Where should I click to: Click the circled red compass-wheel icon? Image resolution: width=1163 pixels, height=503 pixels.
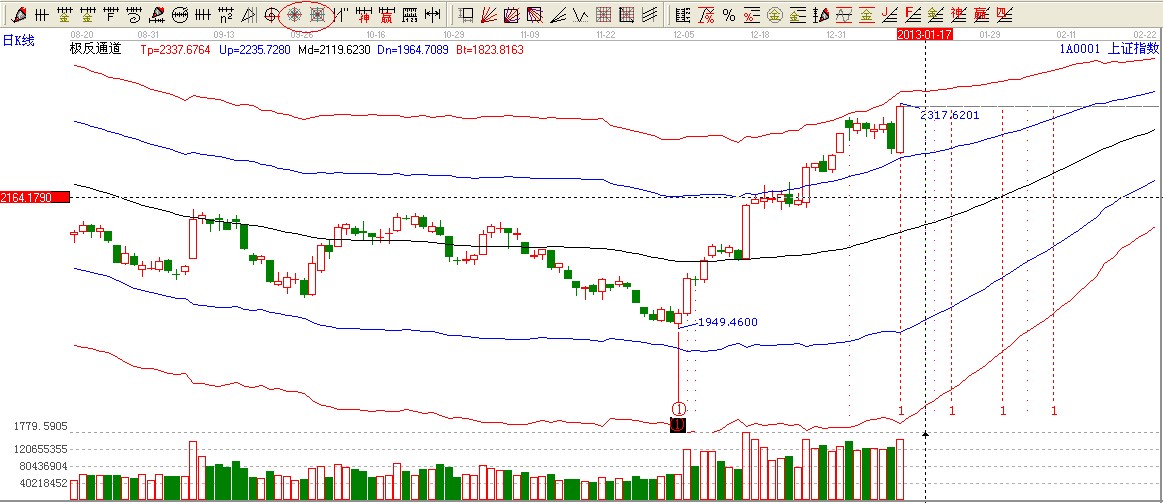click(295, 15)
